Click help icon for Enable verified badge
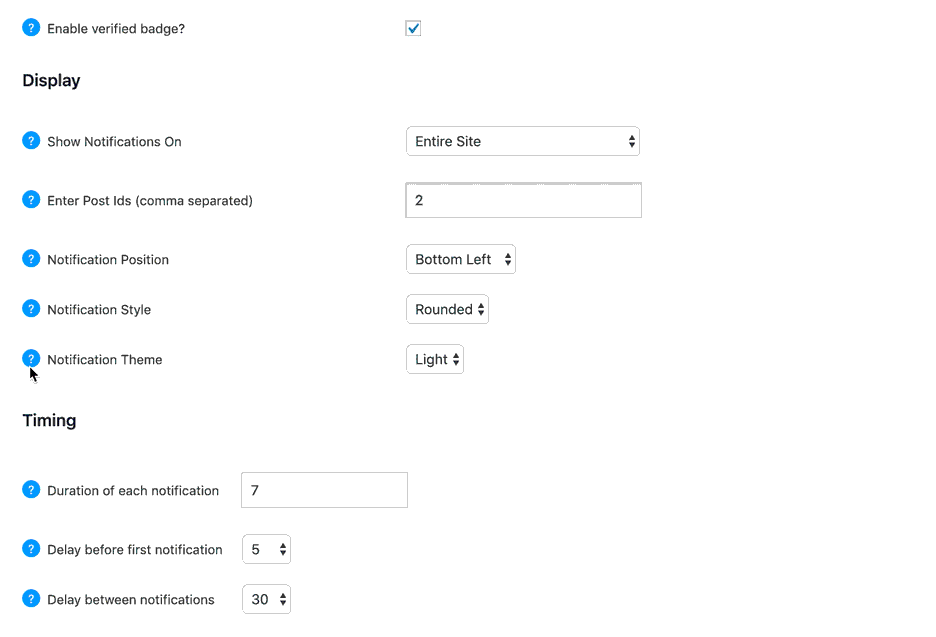 coord(31,28)
